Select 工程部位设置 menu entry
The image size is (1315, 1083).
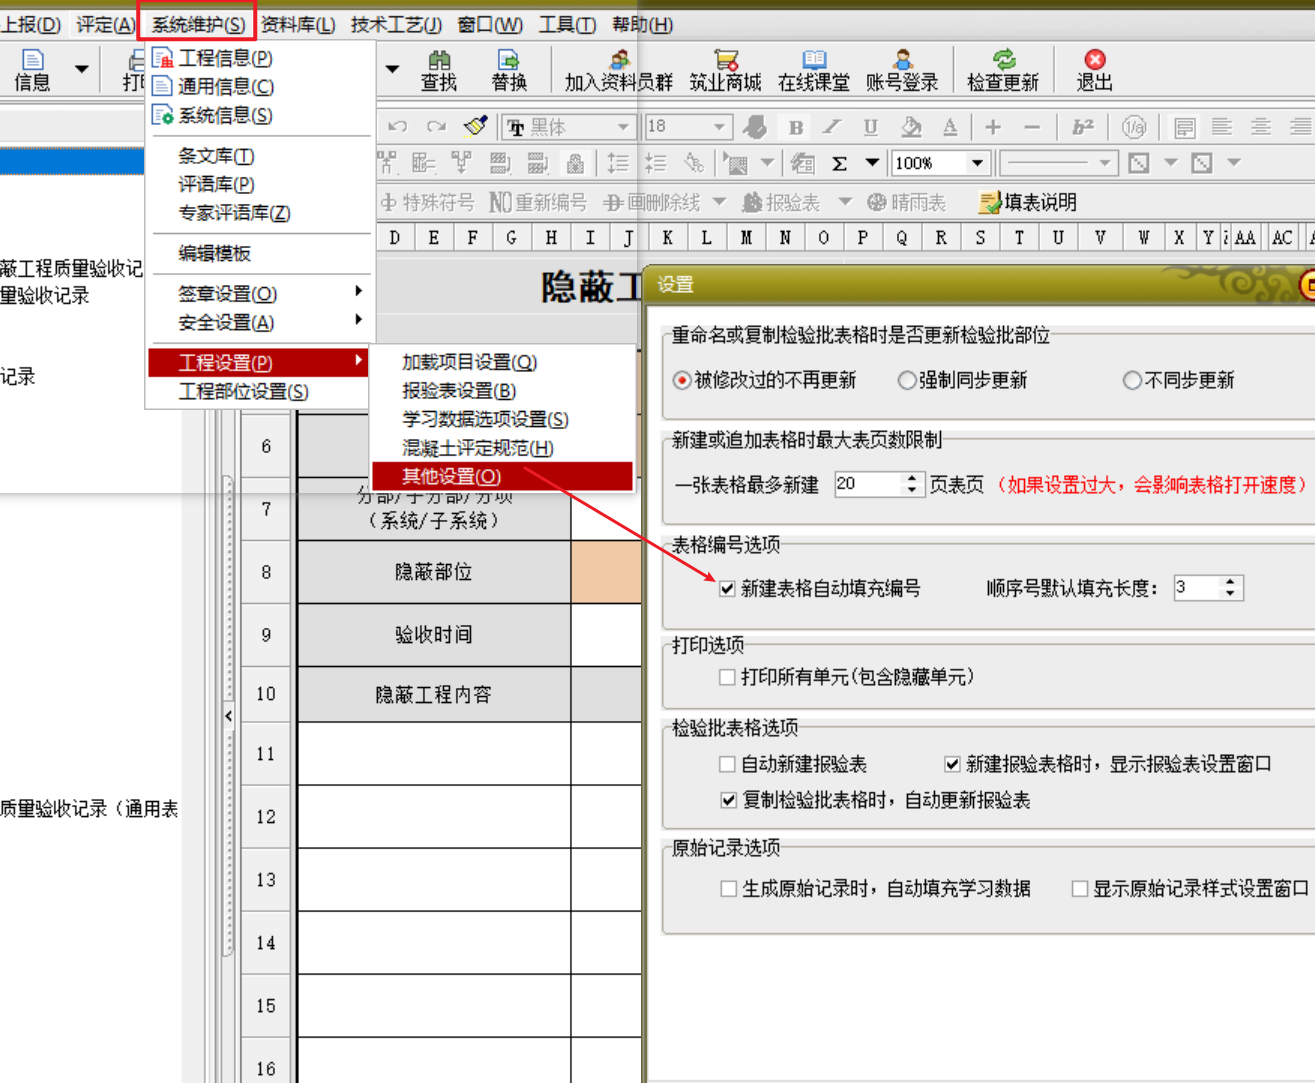coord(258,391)
